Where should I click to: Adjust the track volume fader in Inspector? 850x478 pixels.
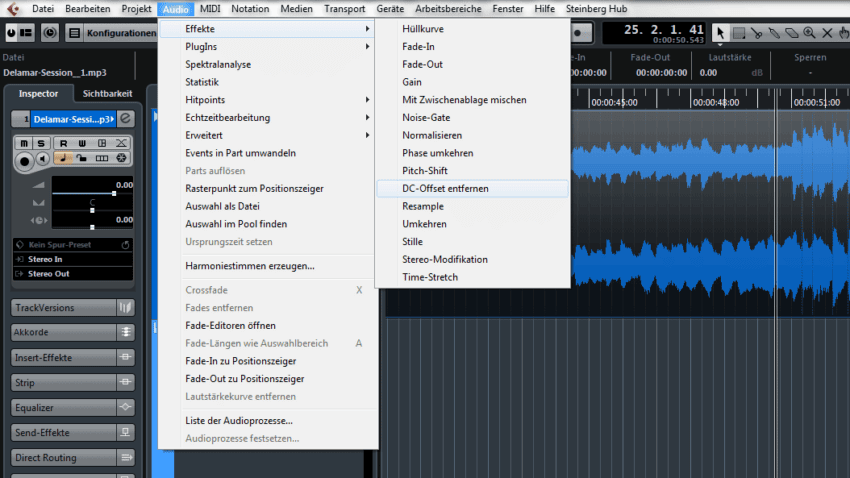tap(114, 193)
